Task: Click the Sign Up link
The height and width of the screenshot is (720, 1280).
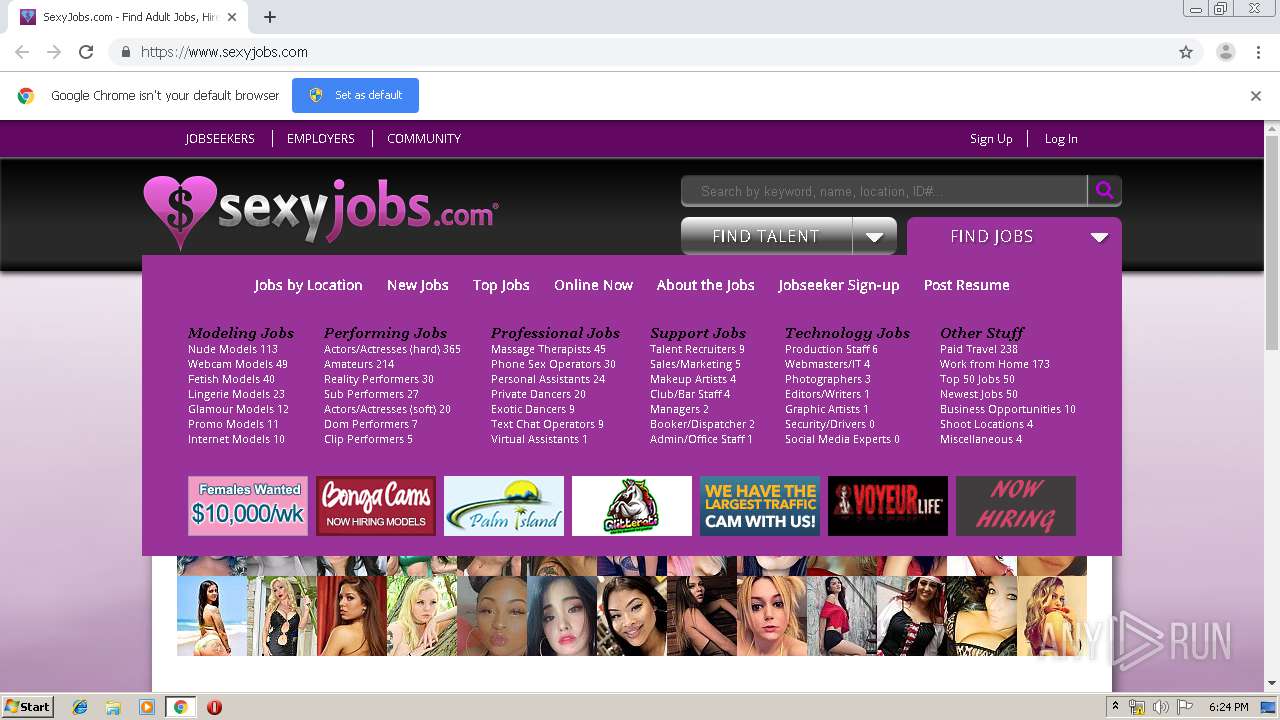Action: 991,139
